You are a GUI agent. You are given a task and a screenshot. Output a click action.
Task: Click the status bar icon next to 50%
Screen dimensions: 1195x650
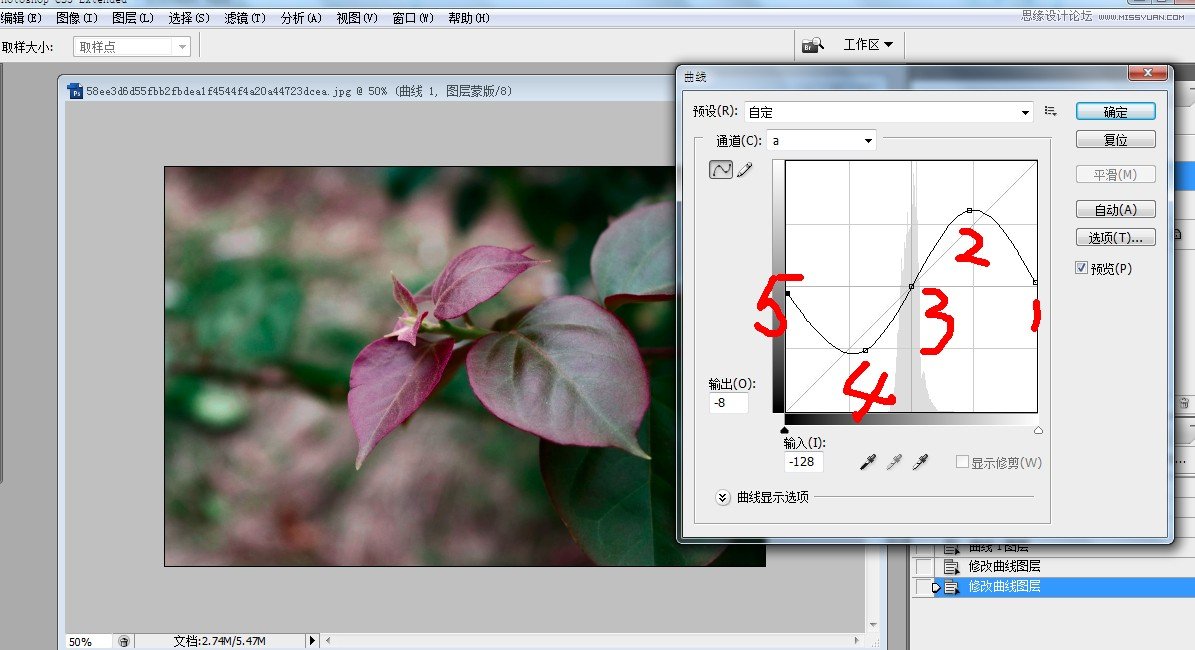point(123,642)
